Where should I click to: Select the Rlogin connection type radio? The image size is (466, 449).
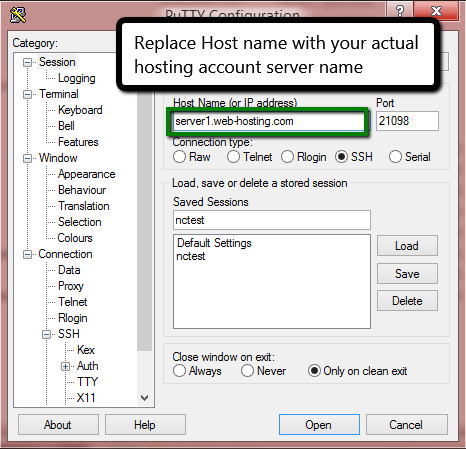(287, 157)
